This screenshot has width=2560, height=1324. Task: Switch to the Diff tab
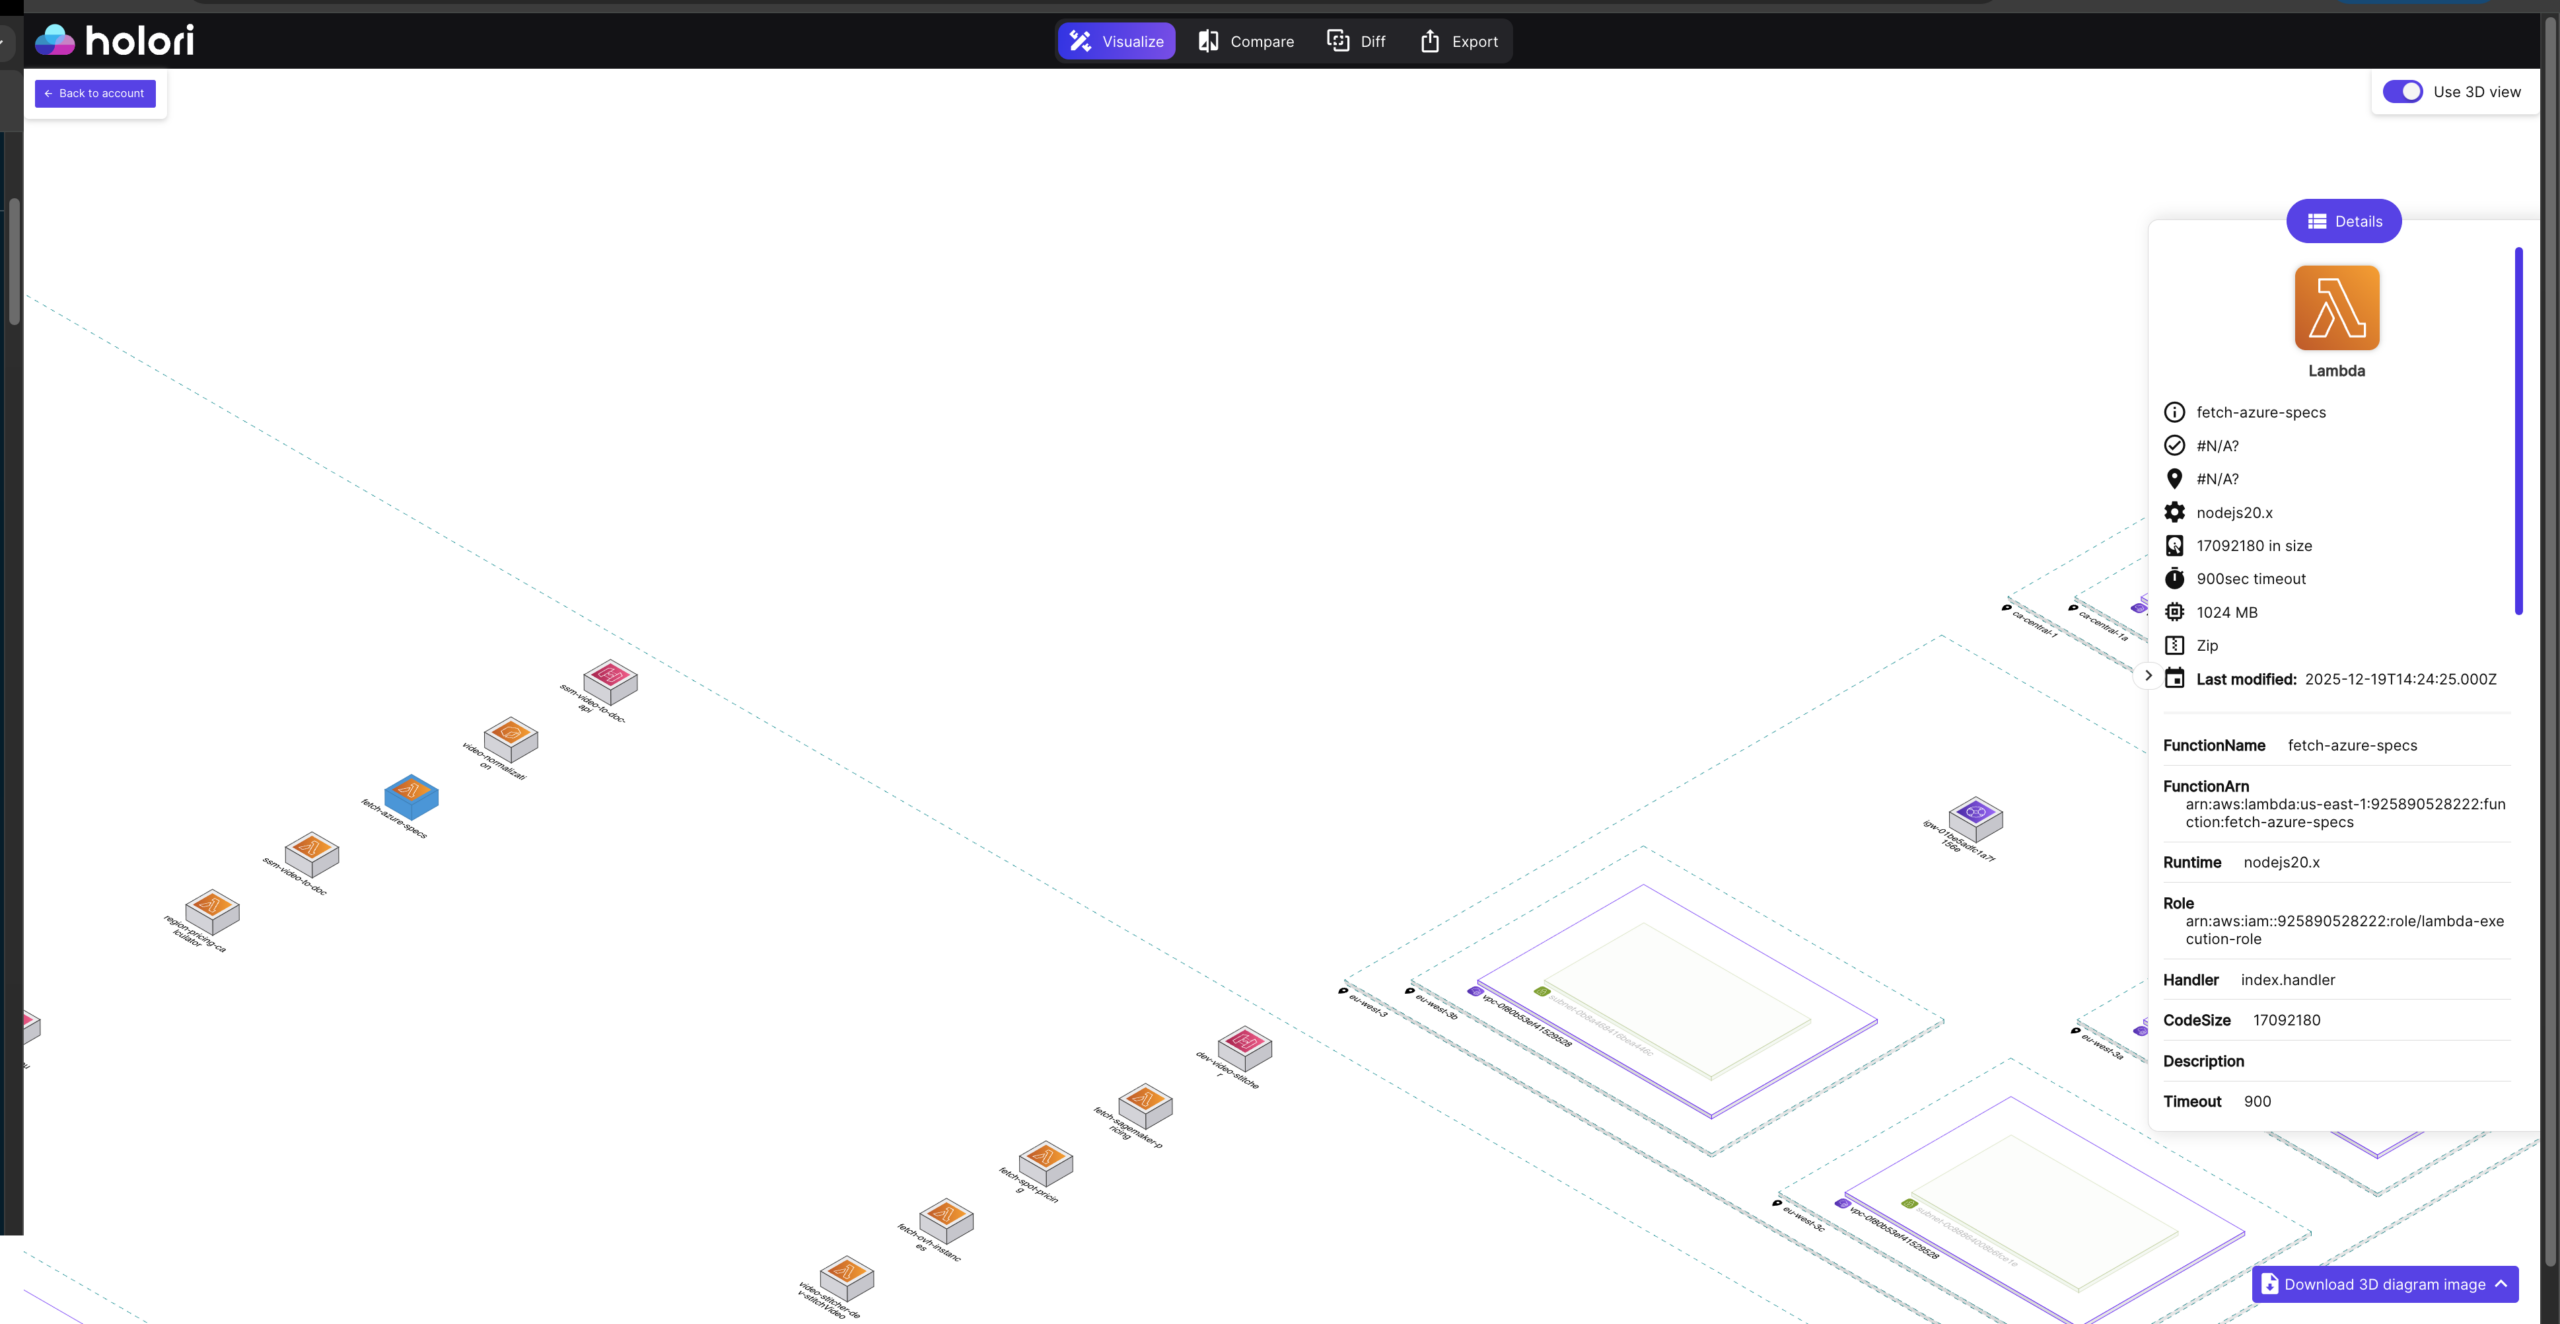coord(1356,41)
